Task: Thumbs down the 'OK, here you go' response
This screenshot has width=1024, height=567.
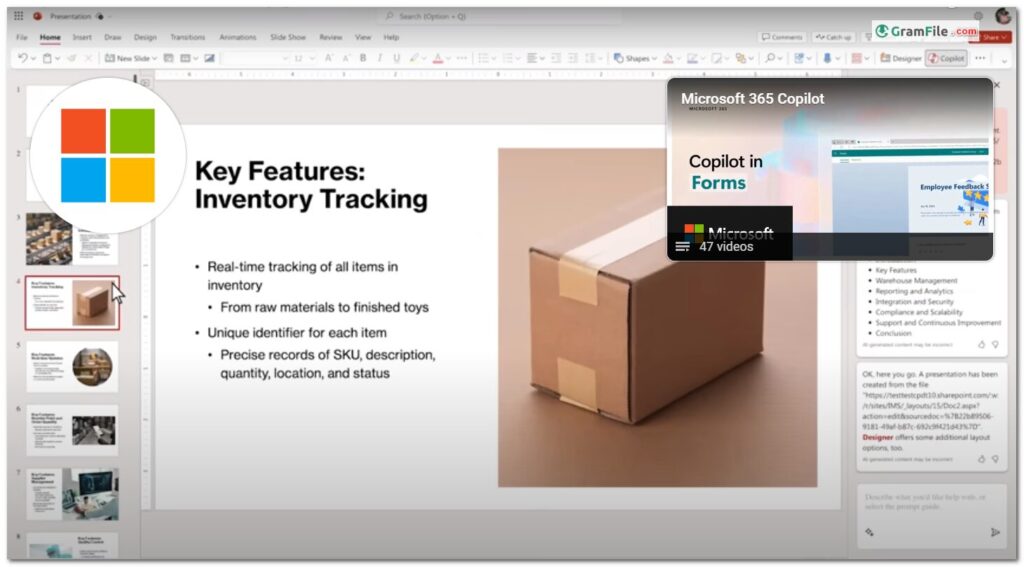Action: [995, 459]
